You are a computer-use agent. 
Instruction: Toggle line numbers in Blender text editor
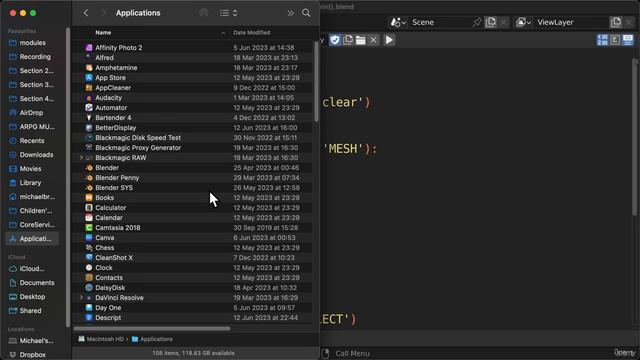point(602,40)
